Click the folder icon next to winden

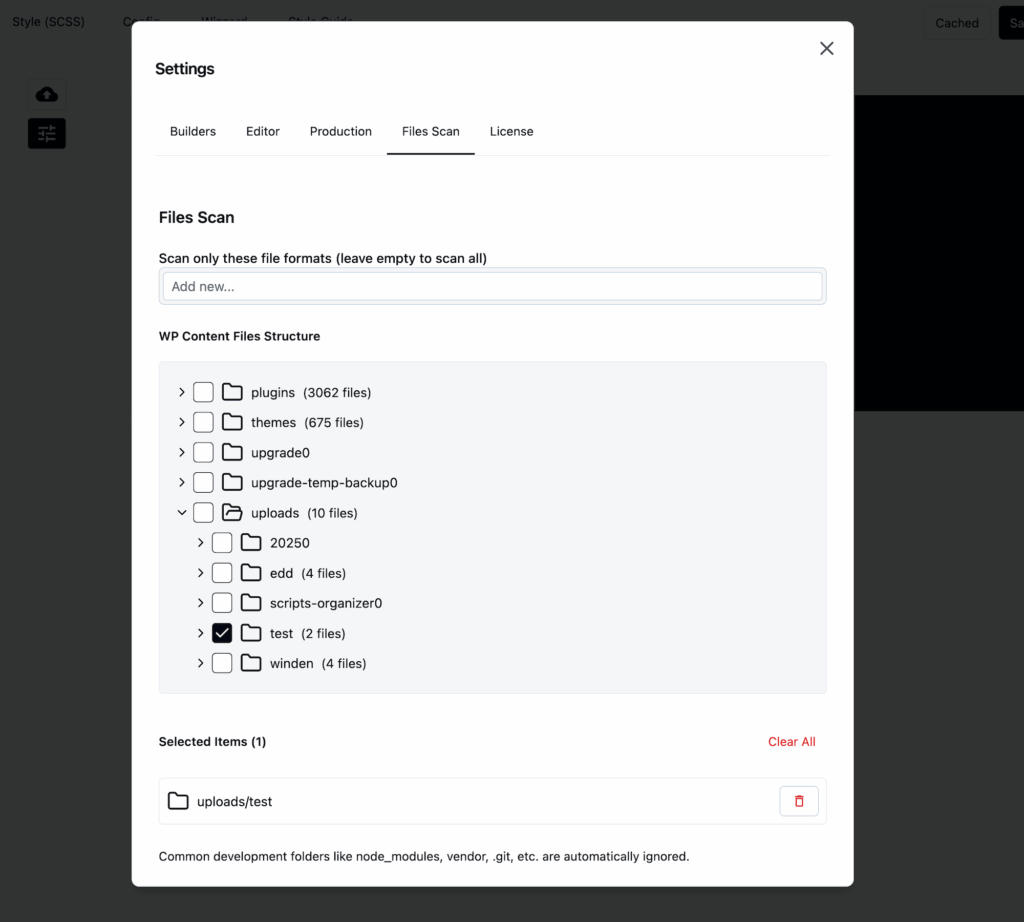click(250, 662)
